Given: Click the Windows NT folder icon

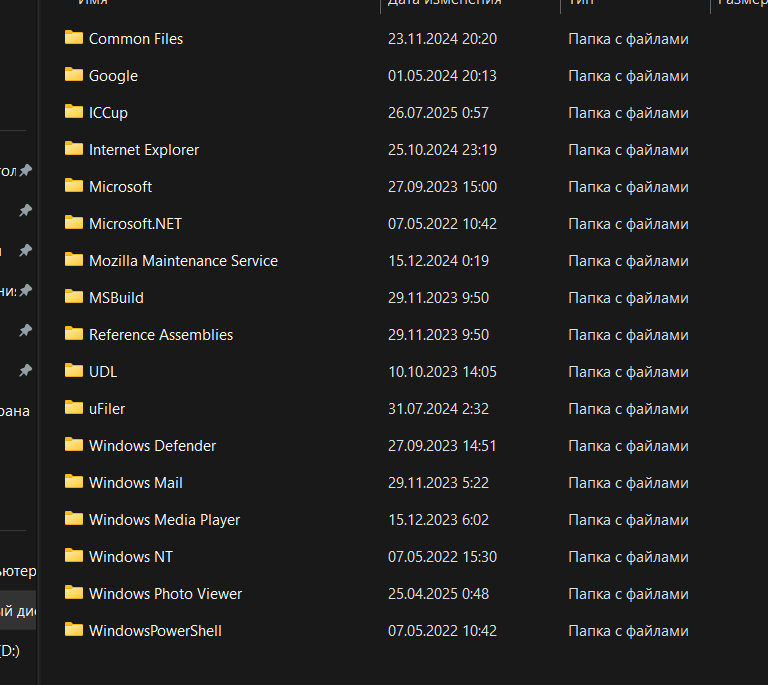Looking at the screenshot, I should pyautogui.click(x=74, y=556).
